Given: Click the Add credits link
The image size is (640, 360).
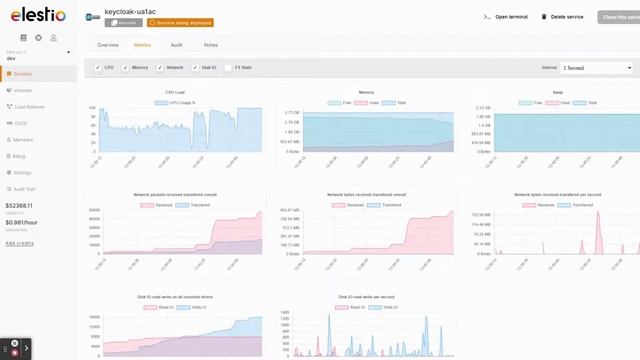Looking at the screenshot, I should 20,244.
